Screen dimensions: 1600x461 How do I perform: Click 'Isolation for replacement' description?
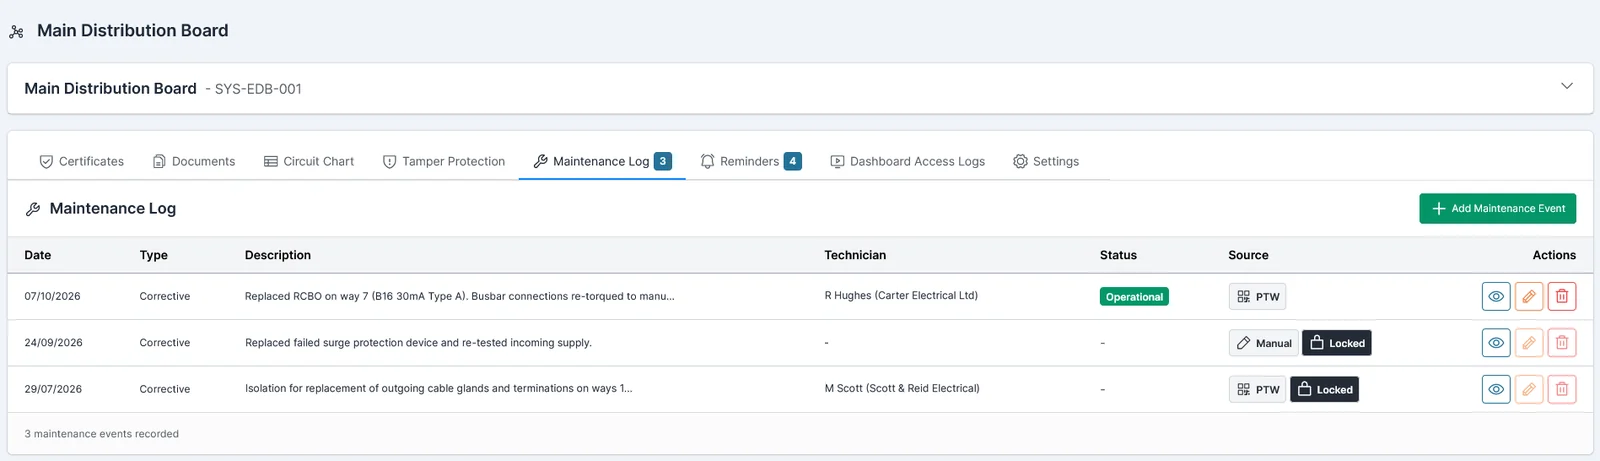coord(439,388)
